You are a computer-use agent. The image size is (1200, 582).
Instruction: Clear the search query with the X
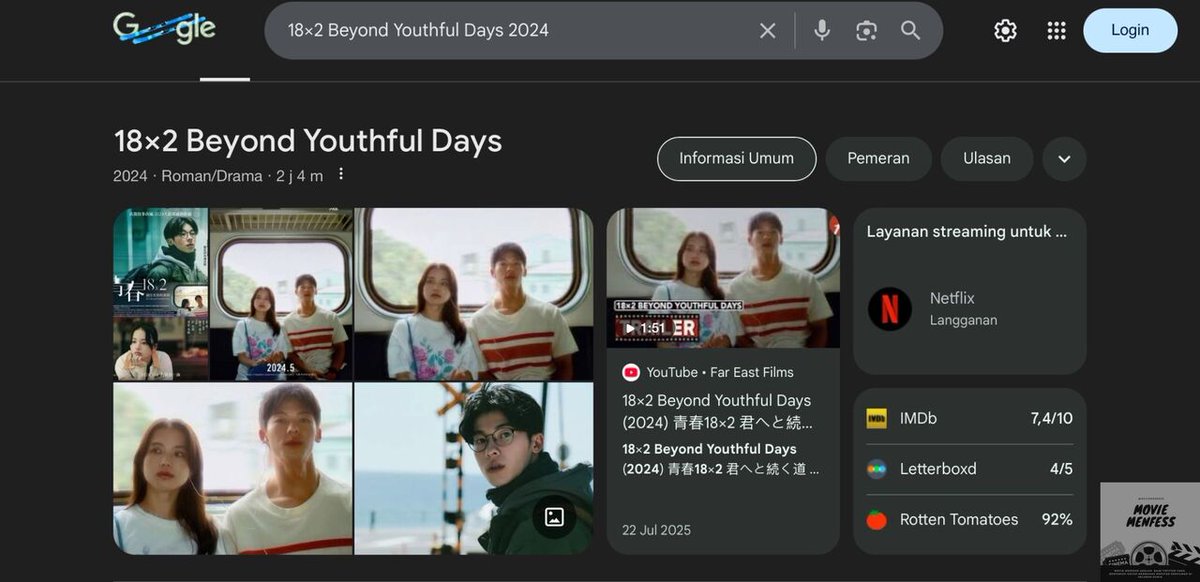(x=767, y=30)
